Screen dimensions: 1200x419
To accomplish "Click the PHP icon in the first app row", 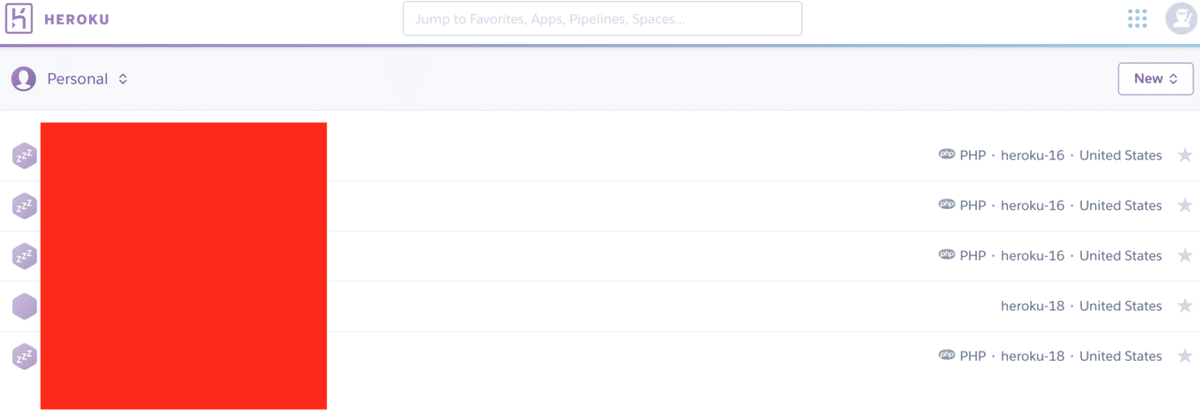I will [947, 155].
